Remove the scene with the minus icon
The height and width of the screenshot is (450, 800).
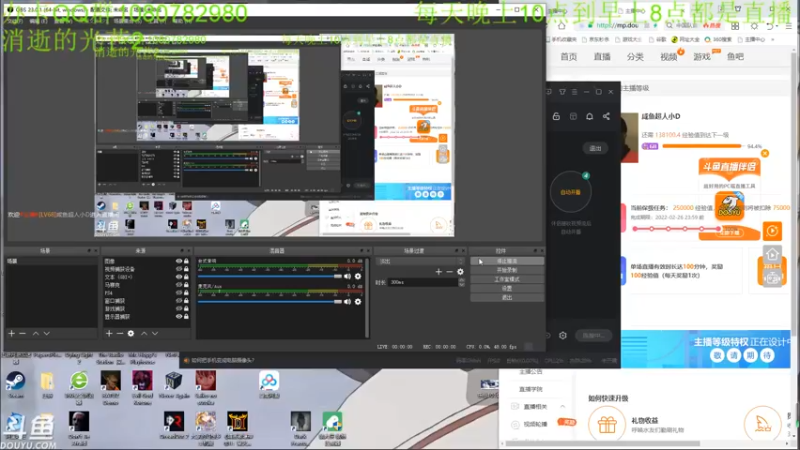coord(22,333)
